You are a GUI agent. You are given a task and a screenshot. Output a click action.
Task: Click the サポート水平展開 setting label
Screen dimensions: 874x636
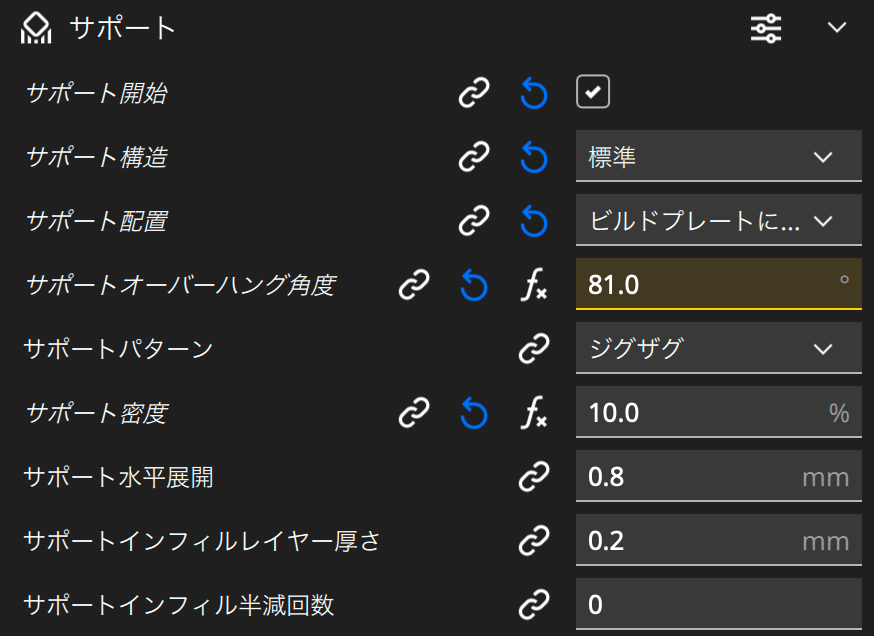tap(118, 478)
